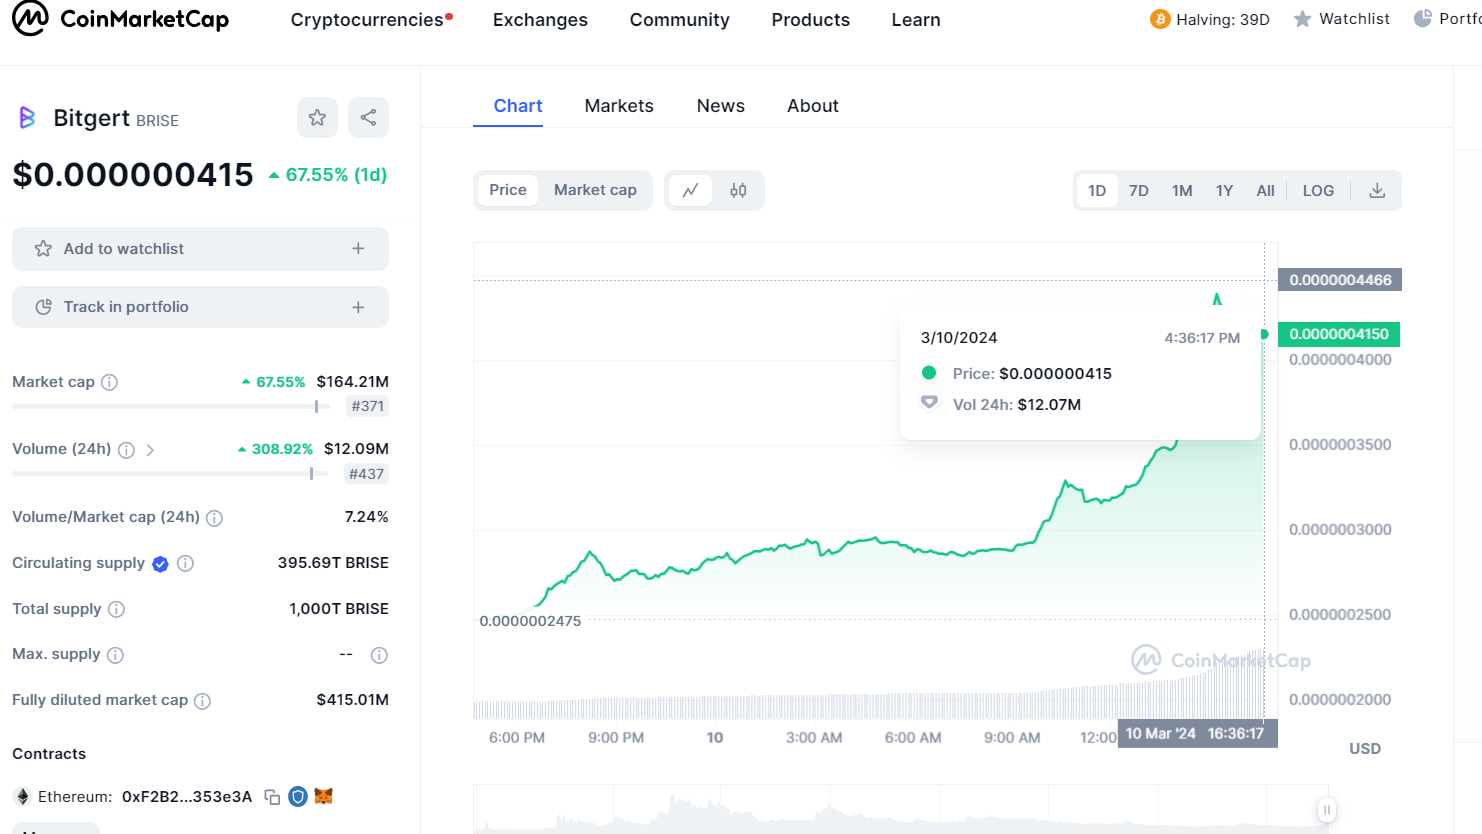Image resolution: width=1482 pixels, height=834 pixels.
Task: Click the verified circulating supply badge
Action: pyautogui.click(x=160, y=564)
